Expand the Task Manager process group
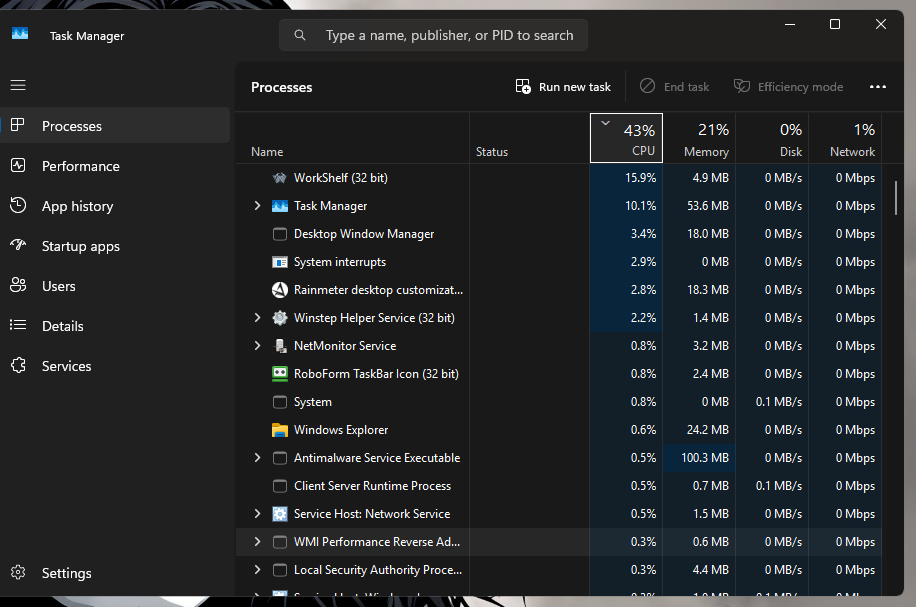 tap(257, 206)
